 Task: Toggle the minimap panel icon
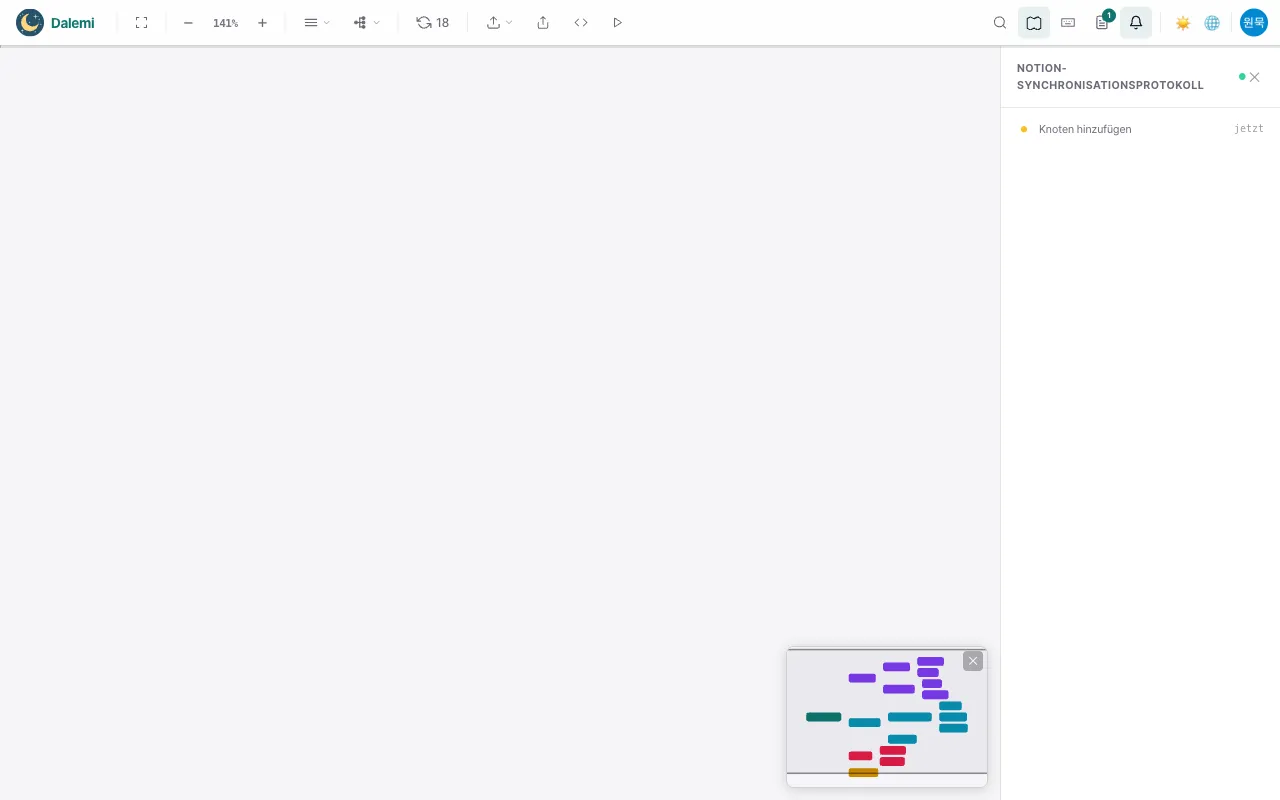pos(1034,22)
